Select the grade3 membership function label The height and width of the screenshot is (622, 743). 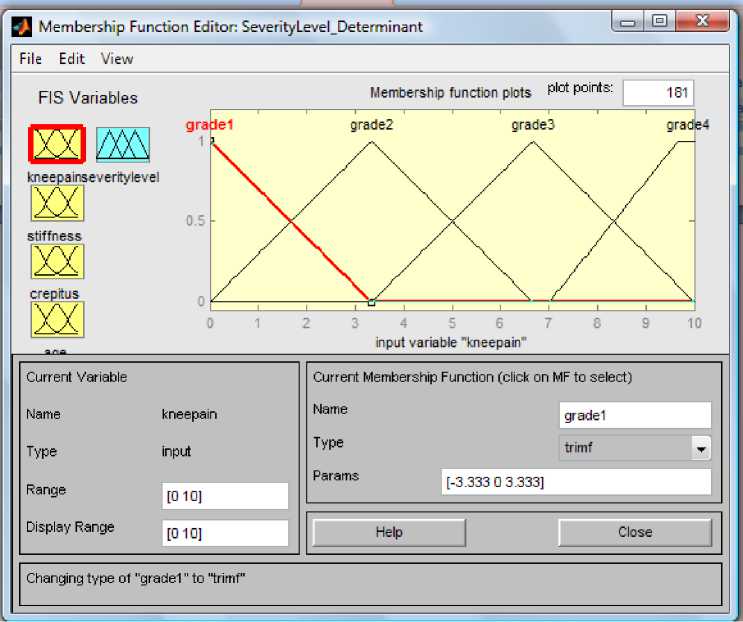coord(532,125)
